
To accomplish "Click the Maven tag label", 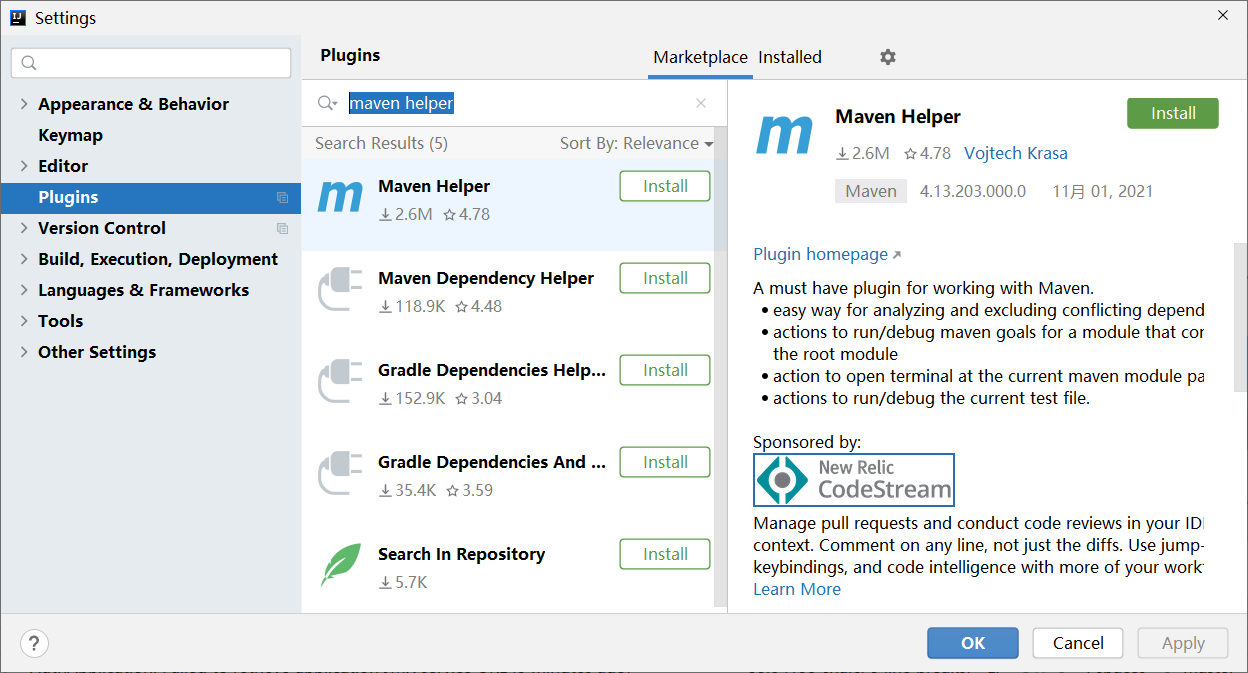I will coord(871,191).
